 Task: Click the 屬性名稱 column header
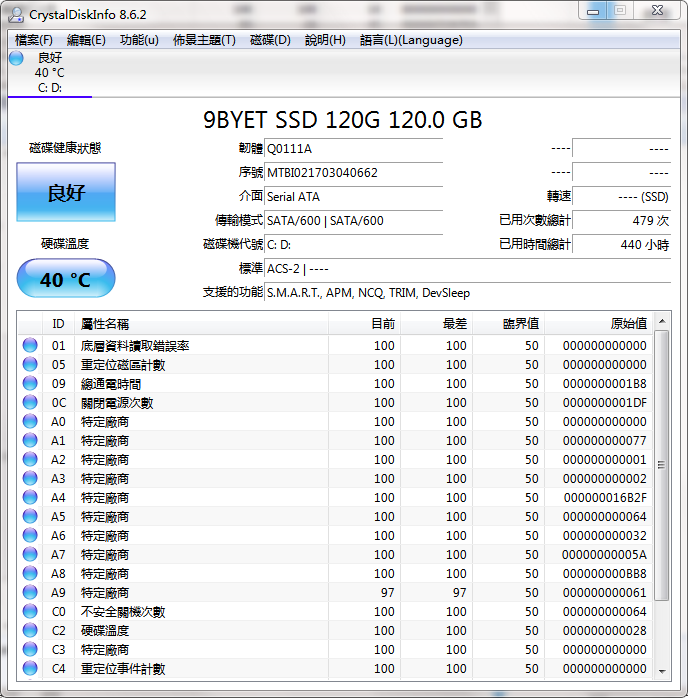pyautogui.click(x=201, y=324)
